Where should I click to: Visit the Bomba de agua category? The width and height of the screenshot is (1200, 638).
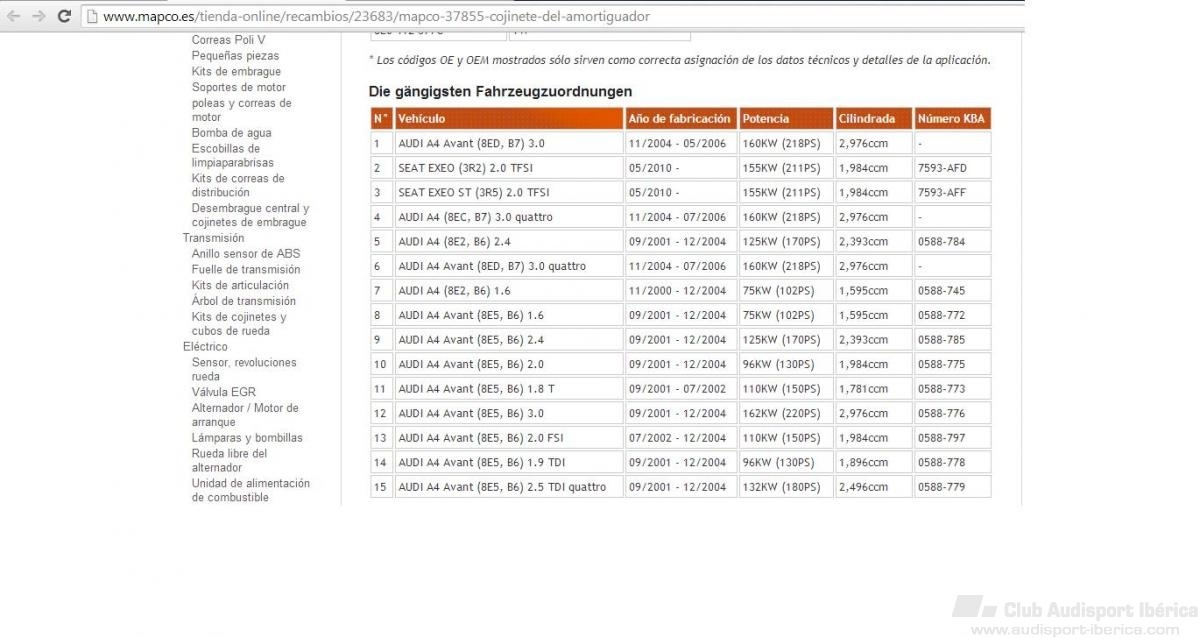point(231,133)
